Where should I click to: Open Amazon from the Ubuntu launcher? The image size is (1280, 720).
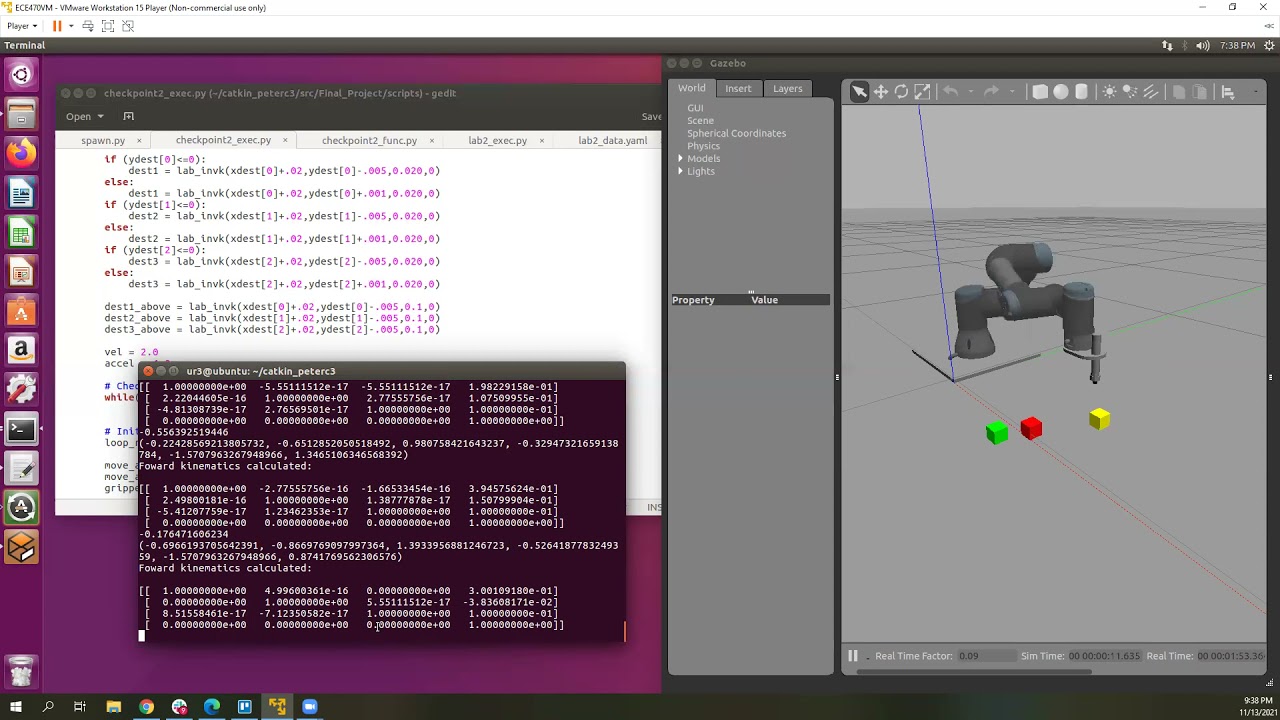[x=21, y=350]
